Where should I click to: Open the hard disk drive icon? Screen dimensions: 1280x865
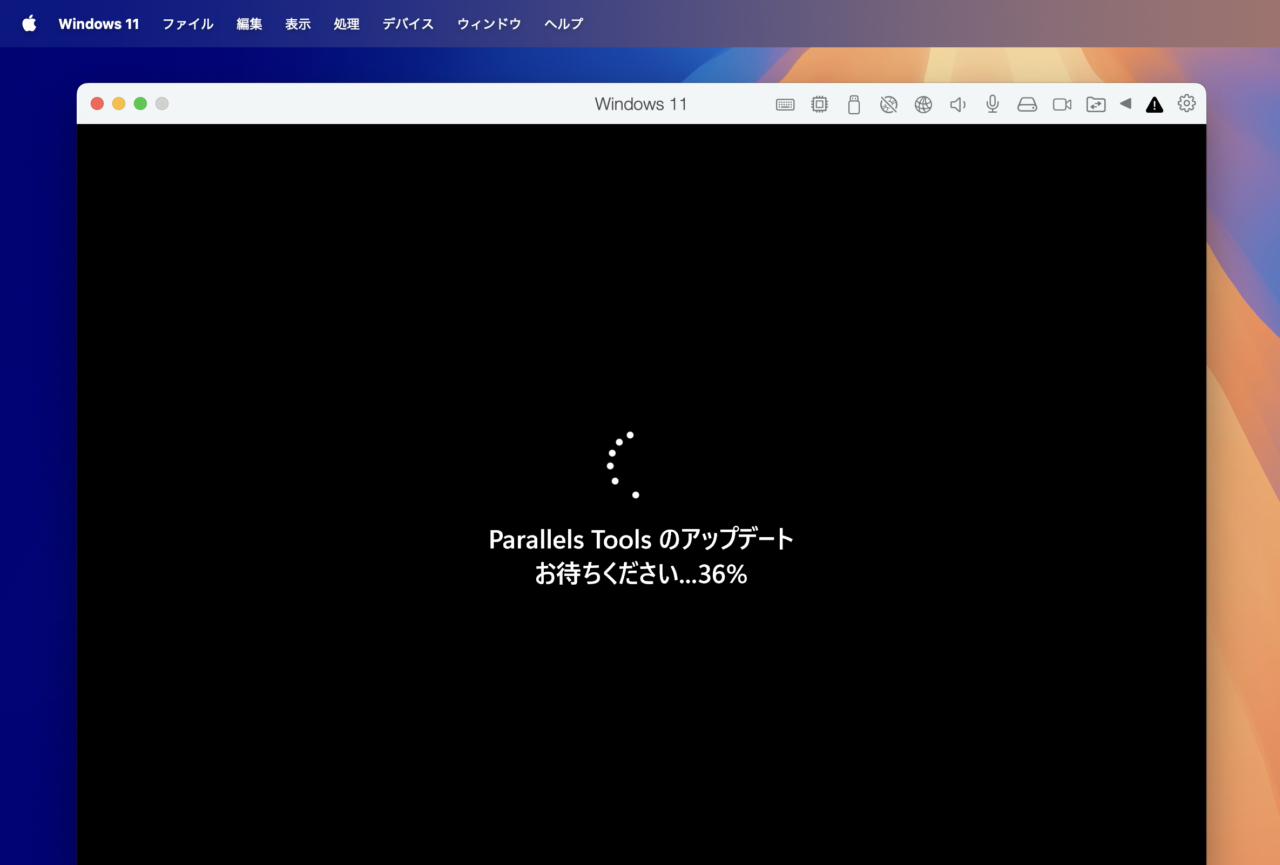[x=1027, y=104]
